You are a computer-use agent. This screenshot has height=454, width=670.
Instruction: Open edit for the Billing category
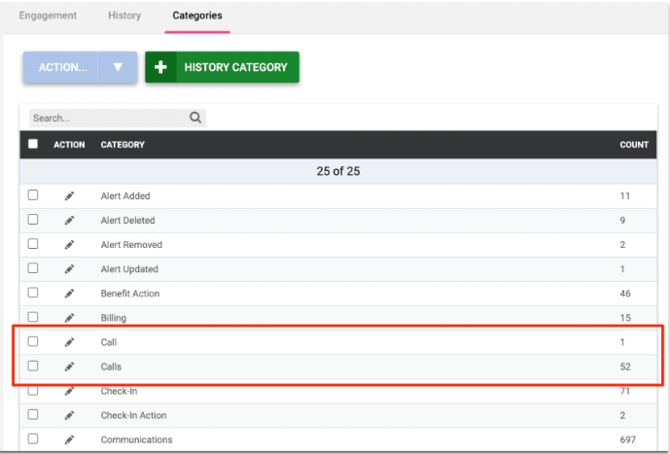pos(69,318)
